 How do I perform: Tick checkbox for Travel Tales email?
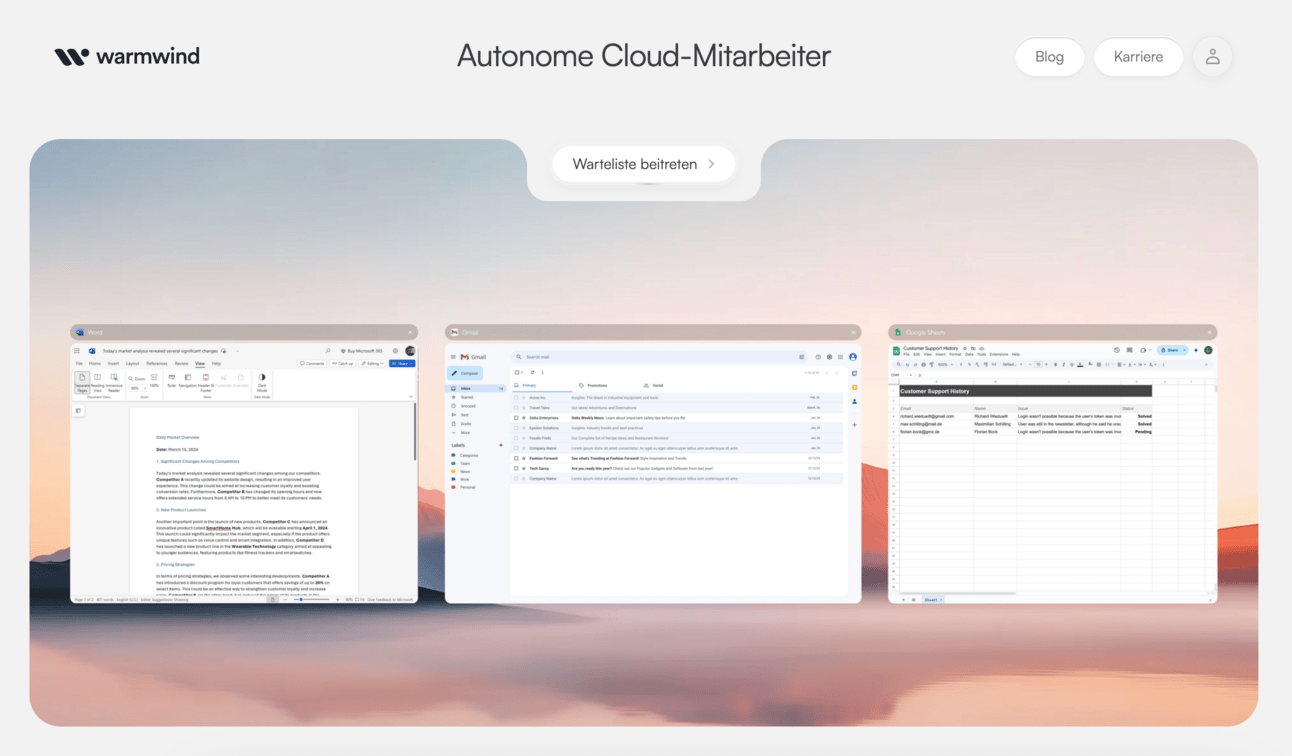[516, 408]
